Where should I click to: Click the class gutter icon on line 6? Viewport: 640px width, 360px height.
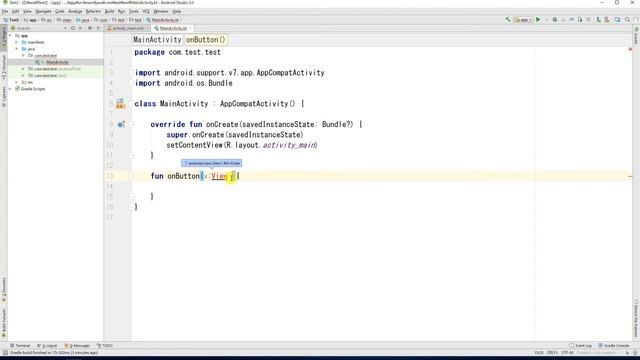click(120, 104)
